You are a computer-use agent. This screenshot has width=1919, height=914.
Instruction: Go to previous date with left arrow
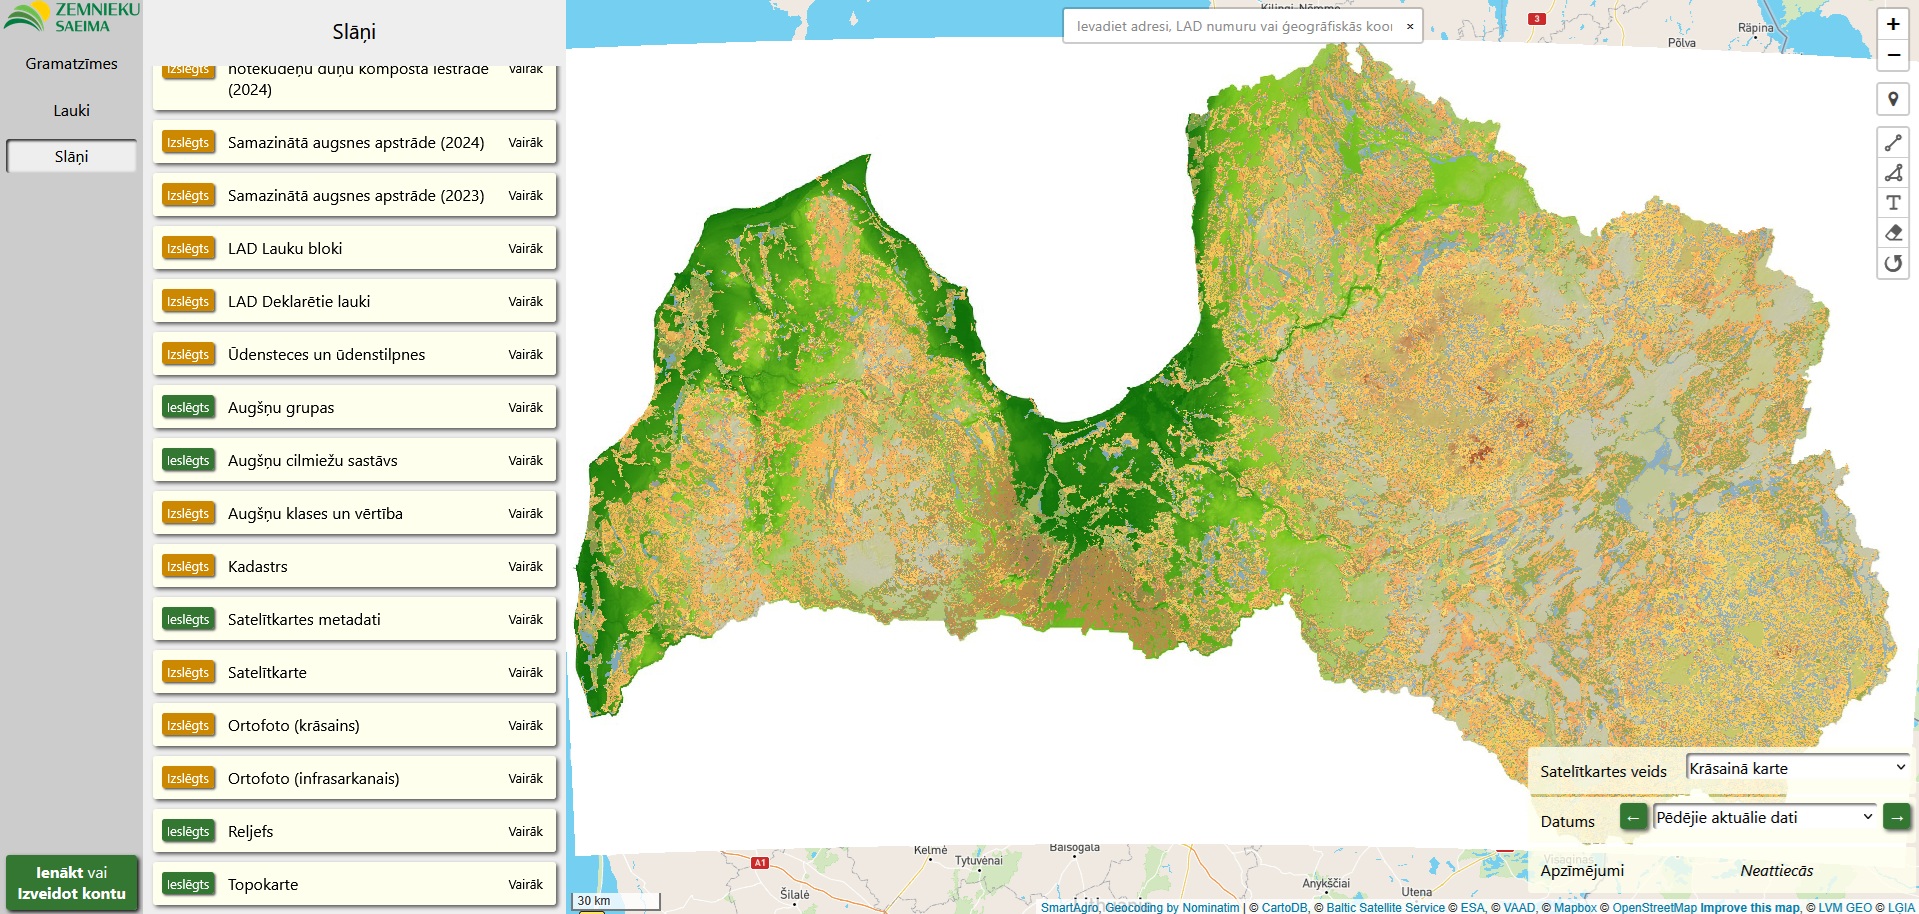(1632, 818)
